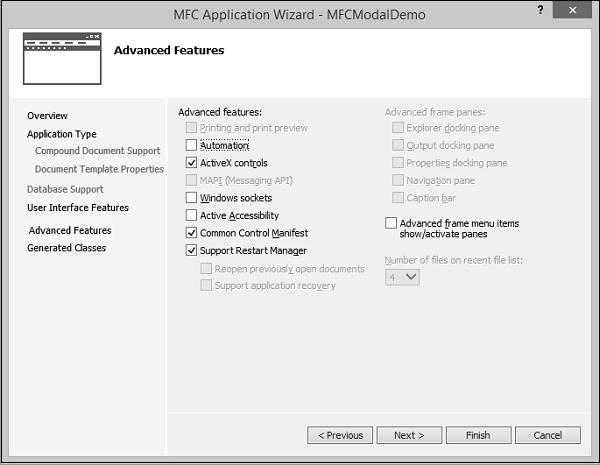
Task: Turn on Active Accessibility
Action: [191, 215]
